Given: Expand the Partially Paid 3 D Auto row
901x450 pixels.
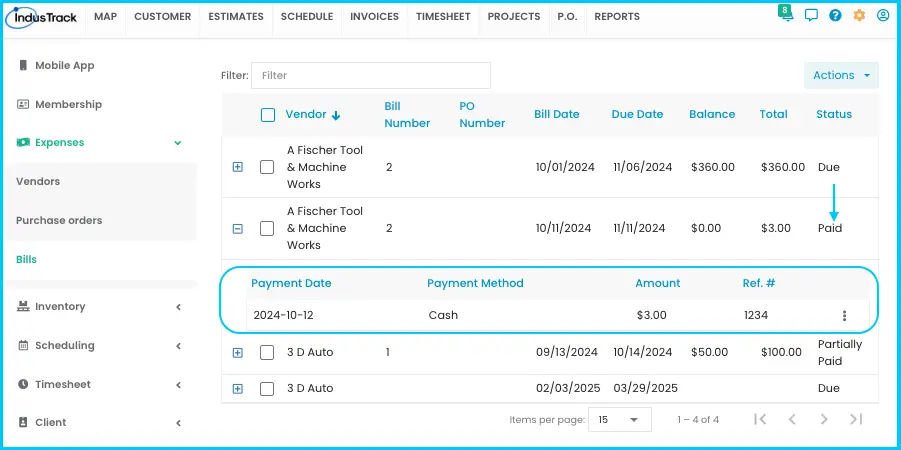Looking at the screenshot, I should 237,353.
